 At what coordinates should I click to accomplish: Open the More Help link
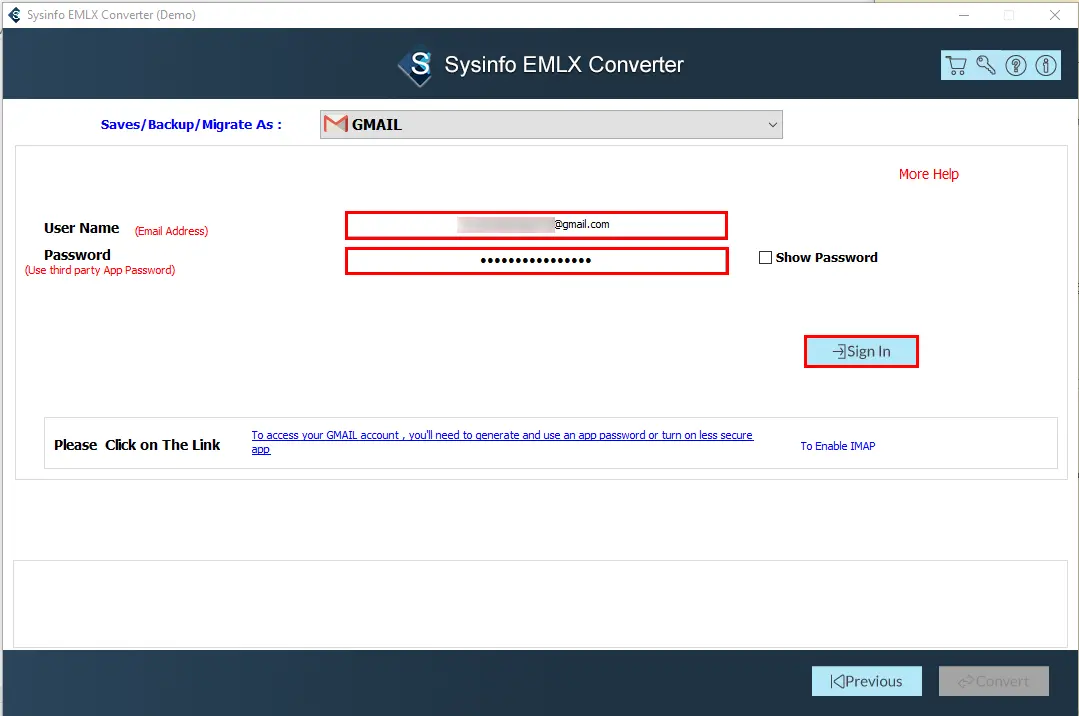tap(928, 174)
